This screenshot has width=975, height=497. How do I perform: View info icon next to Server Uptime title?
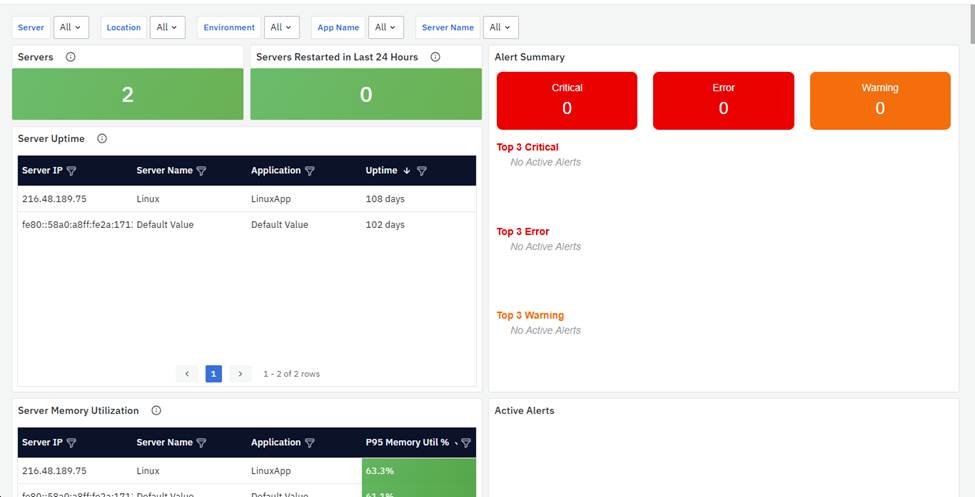[102, 139]
